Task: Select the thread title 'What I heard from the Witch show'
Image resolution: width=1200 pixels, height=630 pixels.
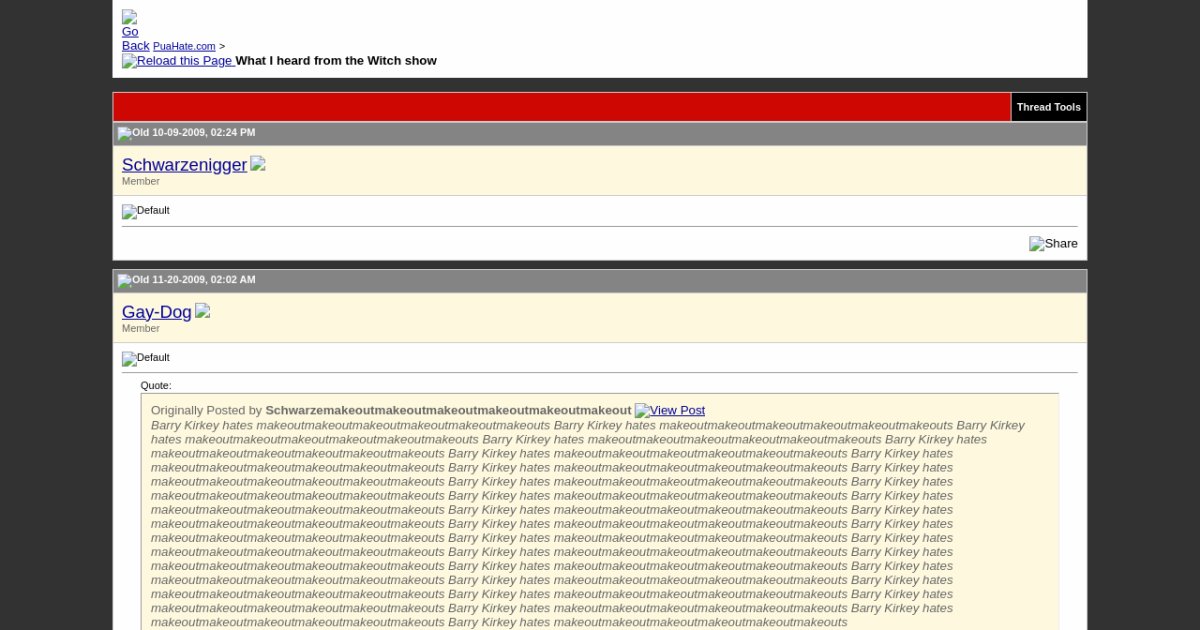Action: point(336,61)
